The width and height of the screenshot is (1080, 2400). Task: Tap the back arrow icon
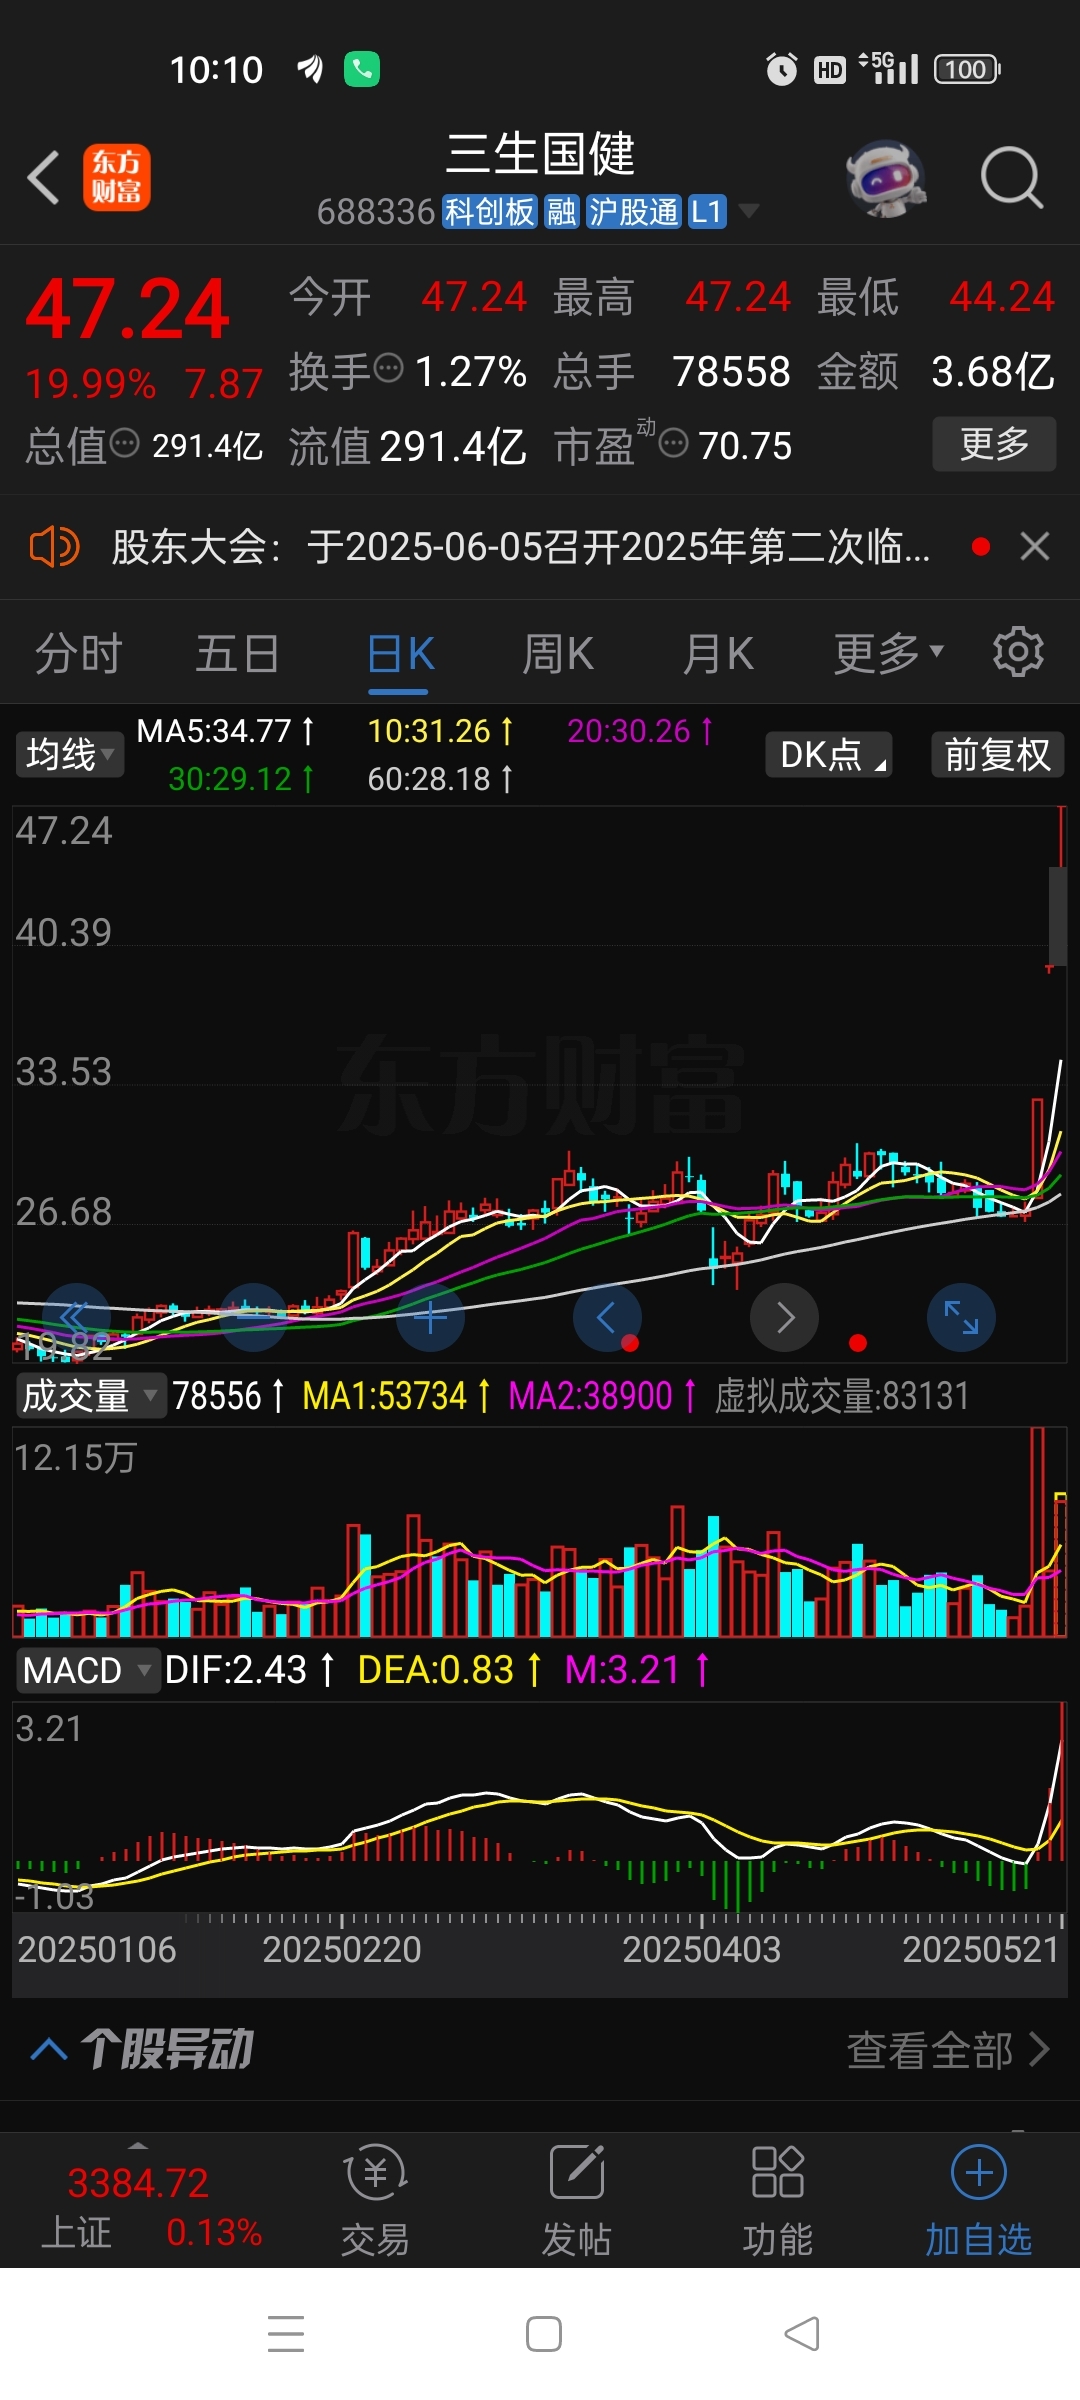[43, 178]
